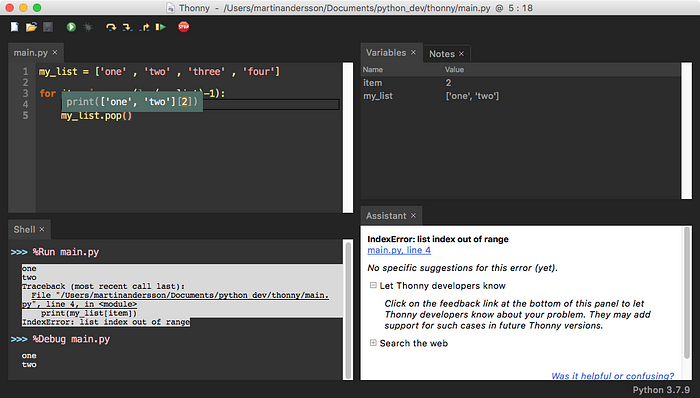The image size is (700, 398).
Task: Click 'Was it helpful or confusing?' link
Action: (x=612, y=376)
